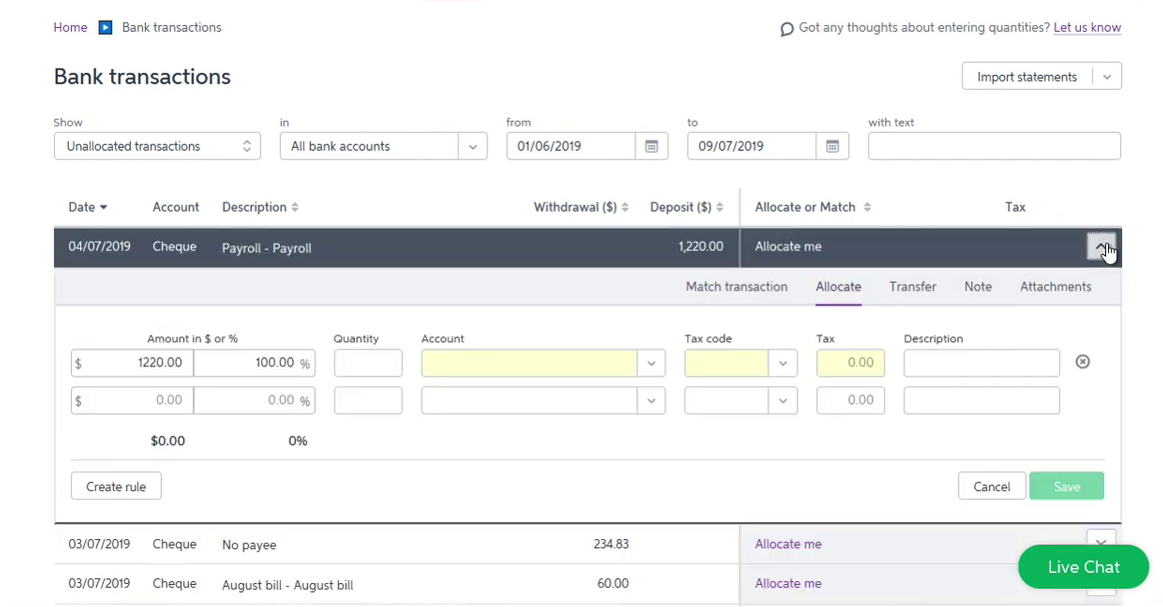Click the first line Tax amount field
Screen dimensions: 1163x607
[850, 363]
